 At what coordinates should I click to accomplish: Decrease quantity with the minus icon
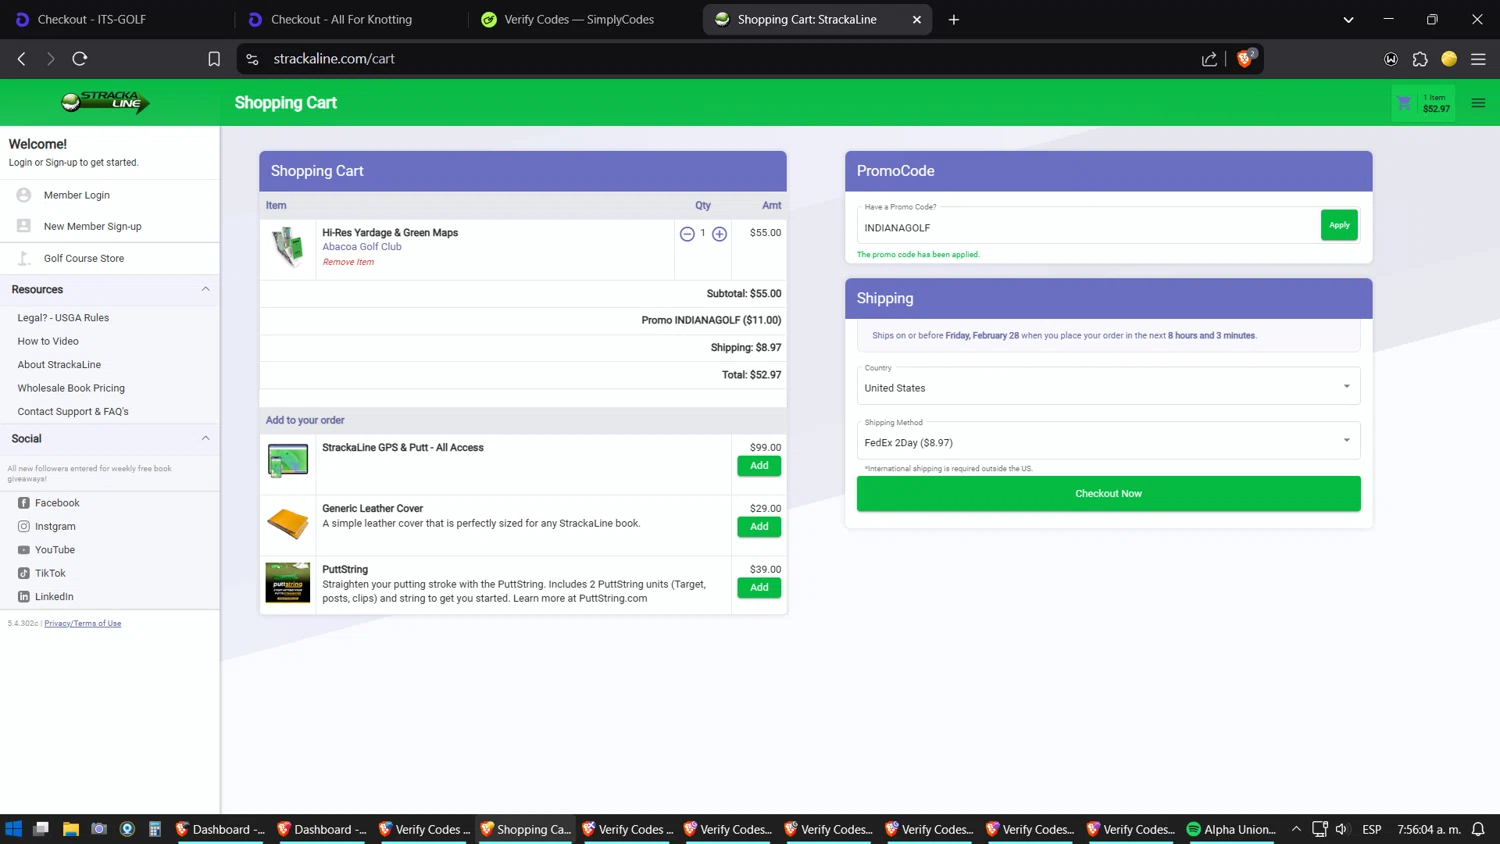pos(687,234)
